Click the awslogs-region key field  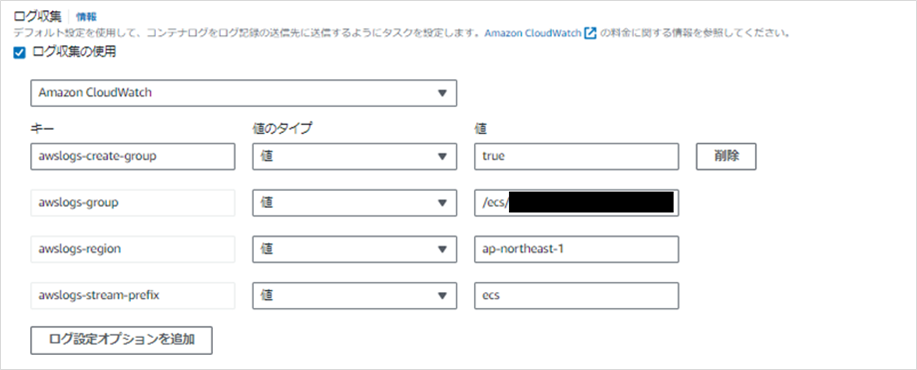click(x=133, y=249)
